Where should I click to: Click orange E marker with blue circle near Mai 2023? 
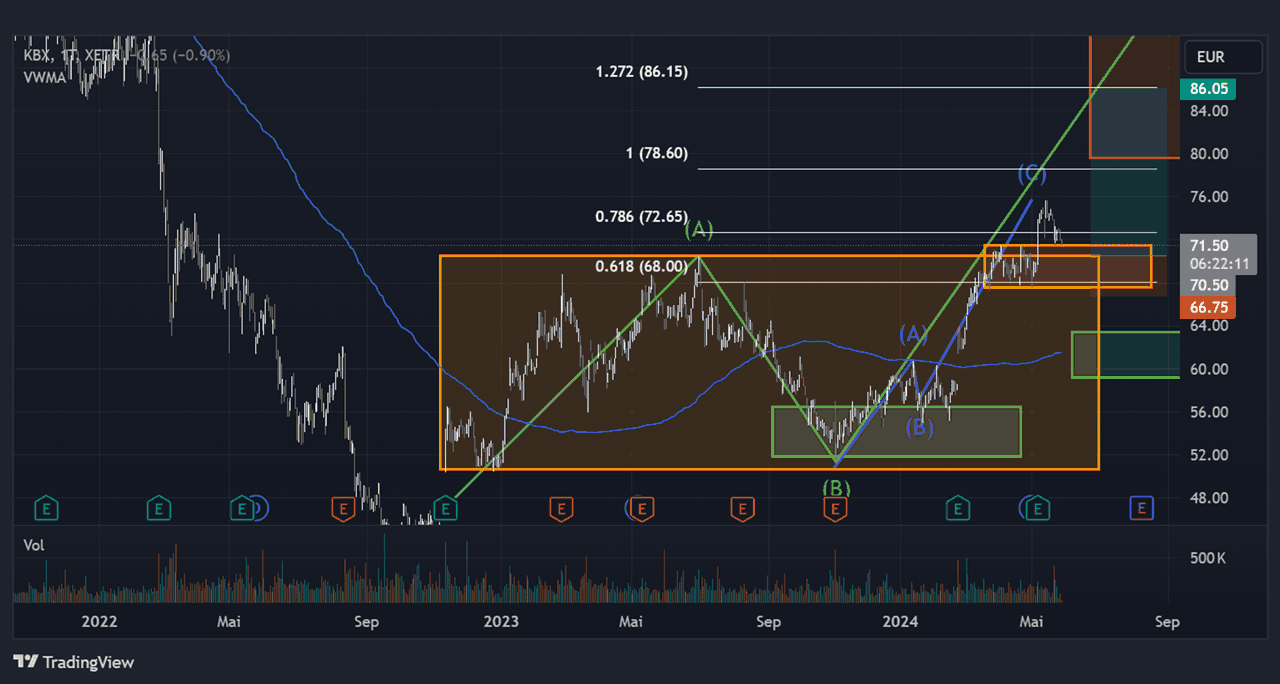[x=642, y=509]
